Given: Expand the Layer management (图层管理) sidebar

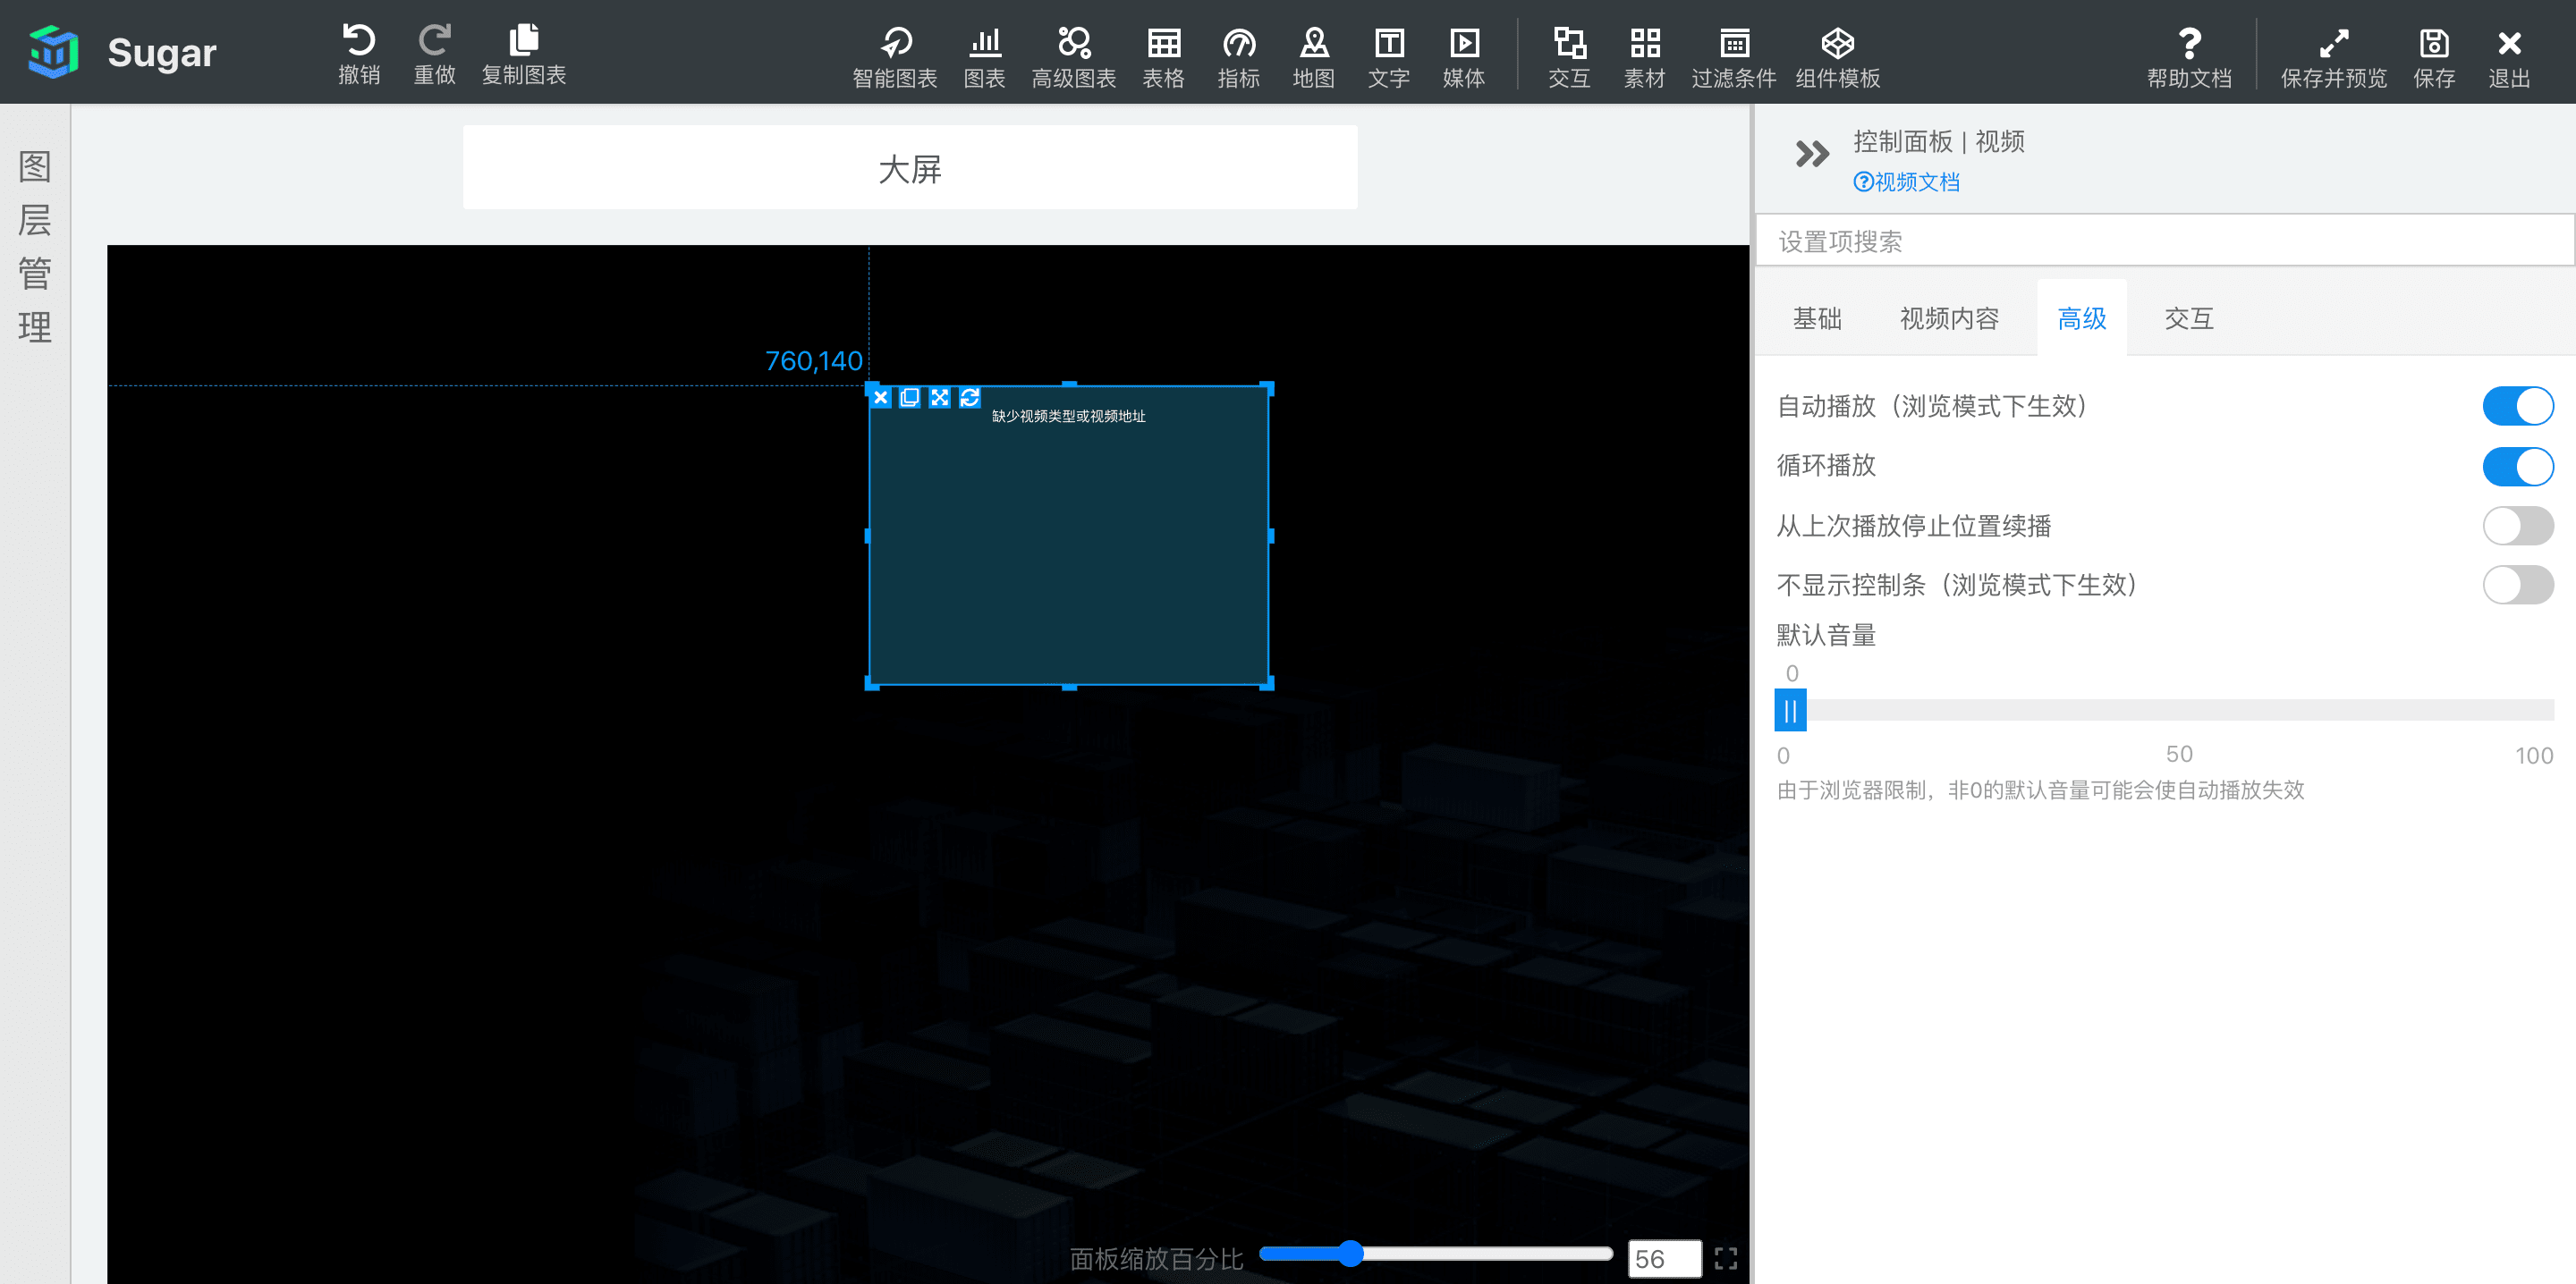Looking at the screenshot, I should tap(35, 246).
